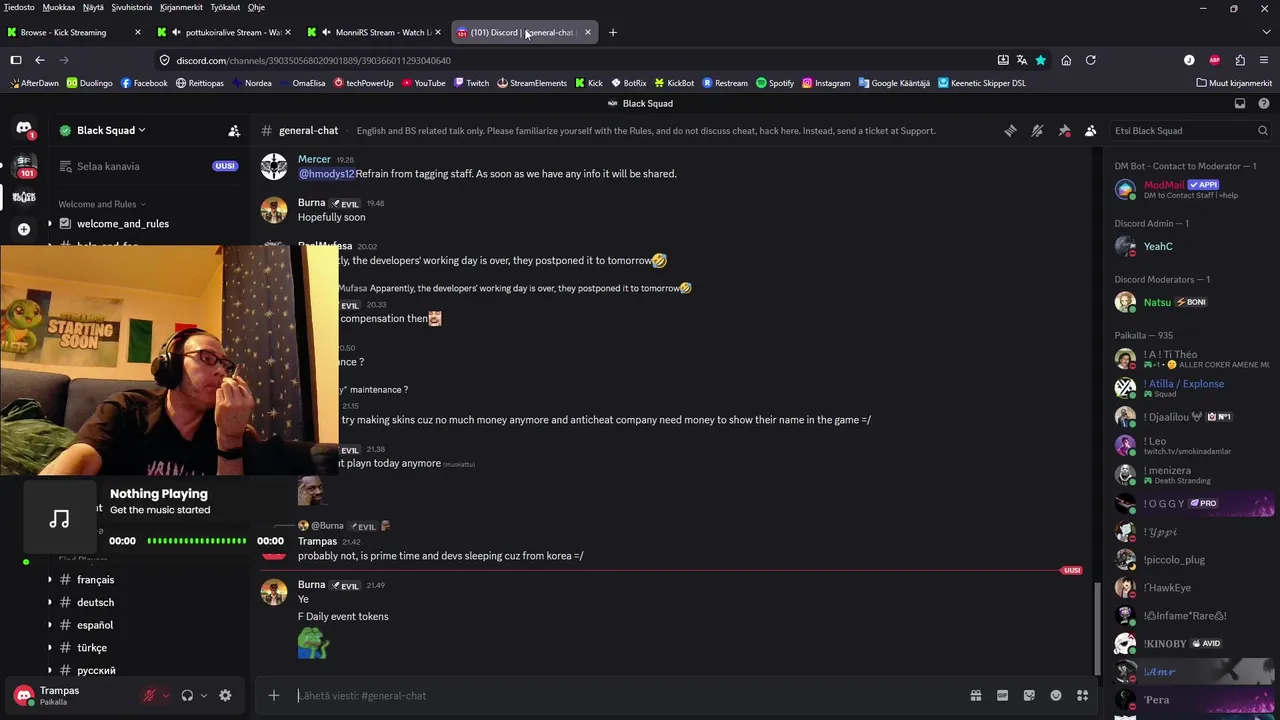Show pinned messages

tap(1064, 131)
